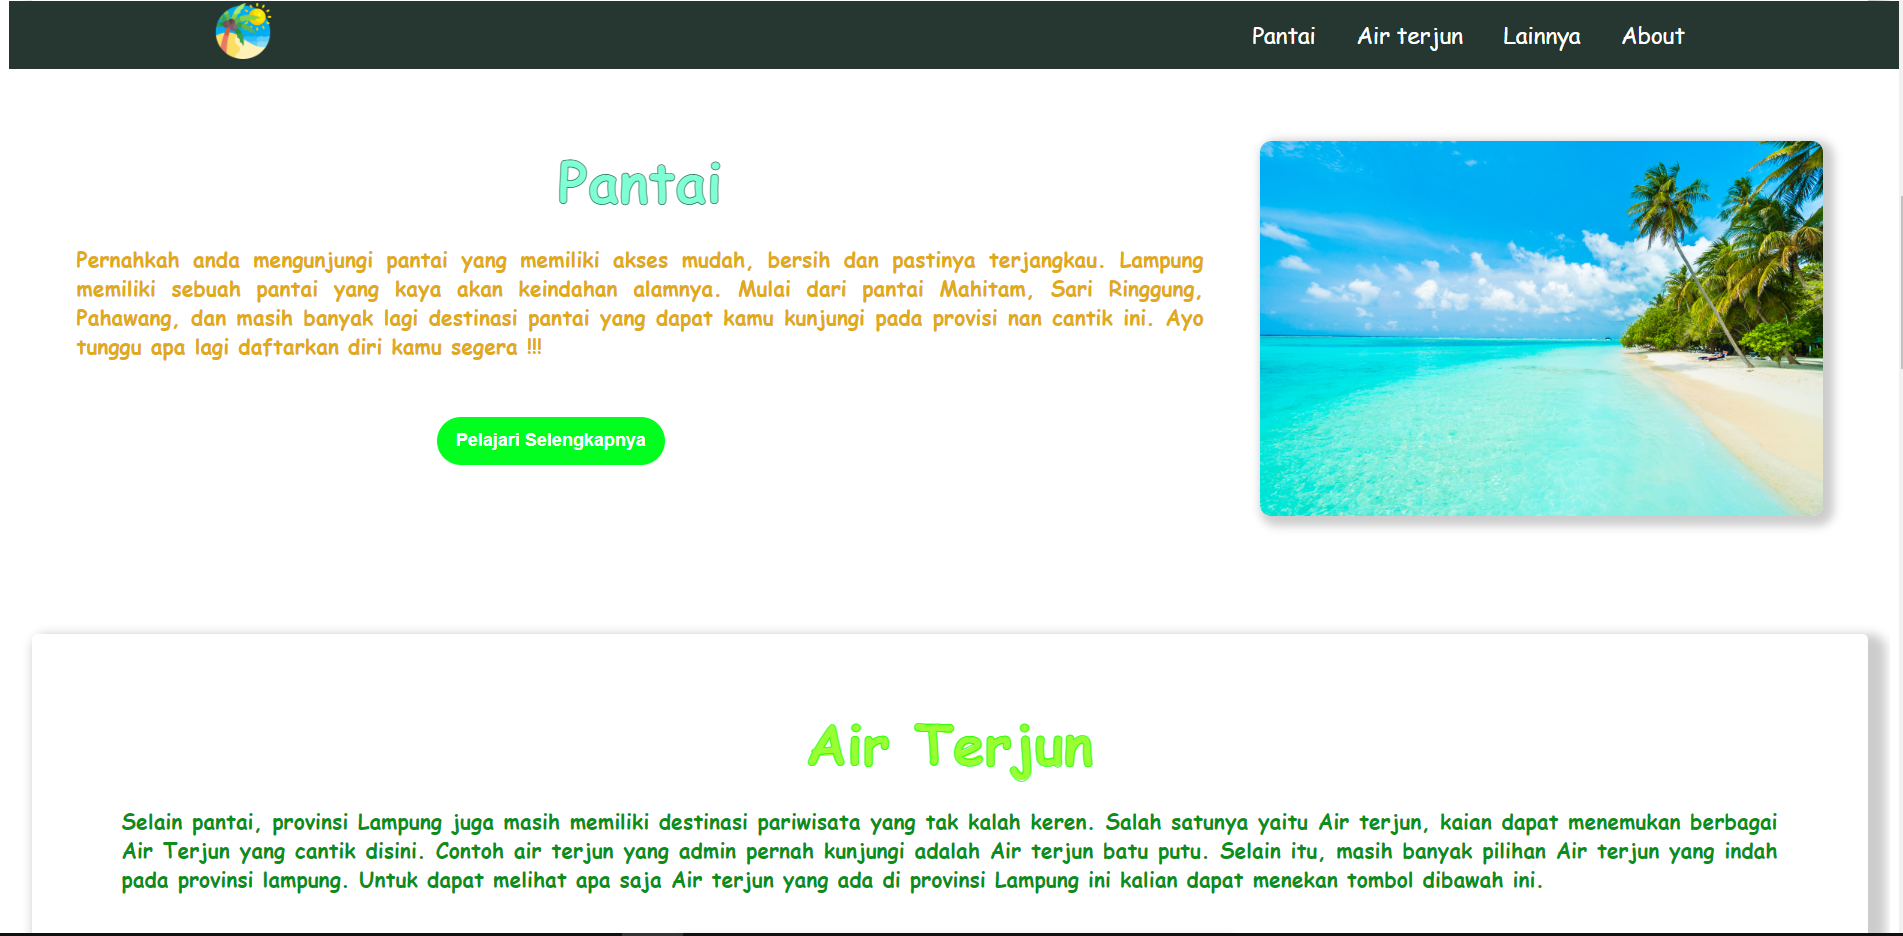This screenshot has width=1903, height=936.
Task: Click the dark navigation bar background
Action: (800, 35)
